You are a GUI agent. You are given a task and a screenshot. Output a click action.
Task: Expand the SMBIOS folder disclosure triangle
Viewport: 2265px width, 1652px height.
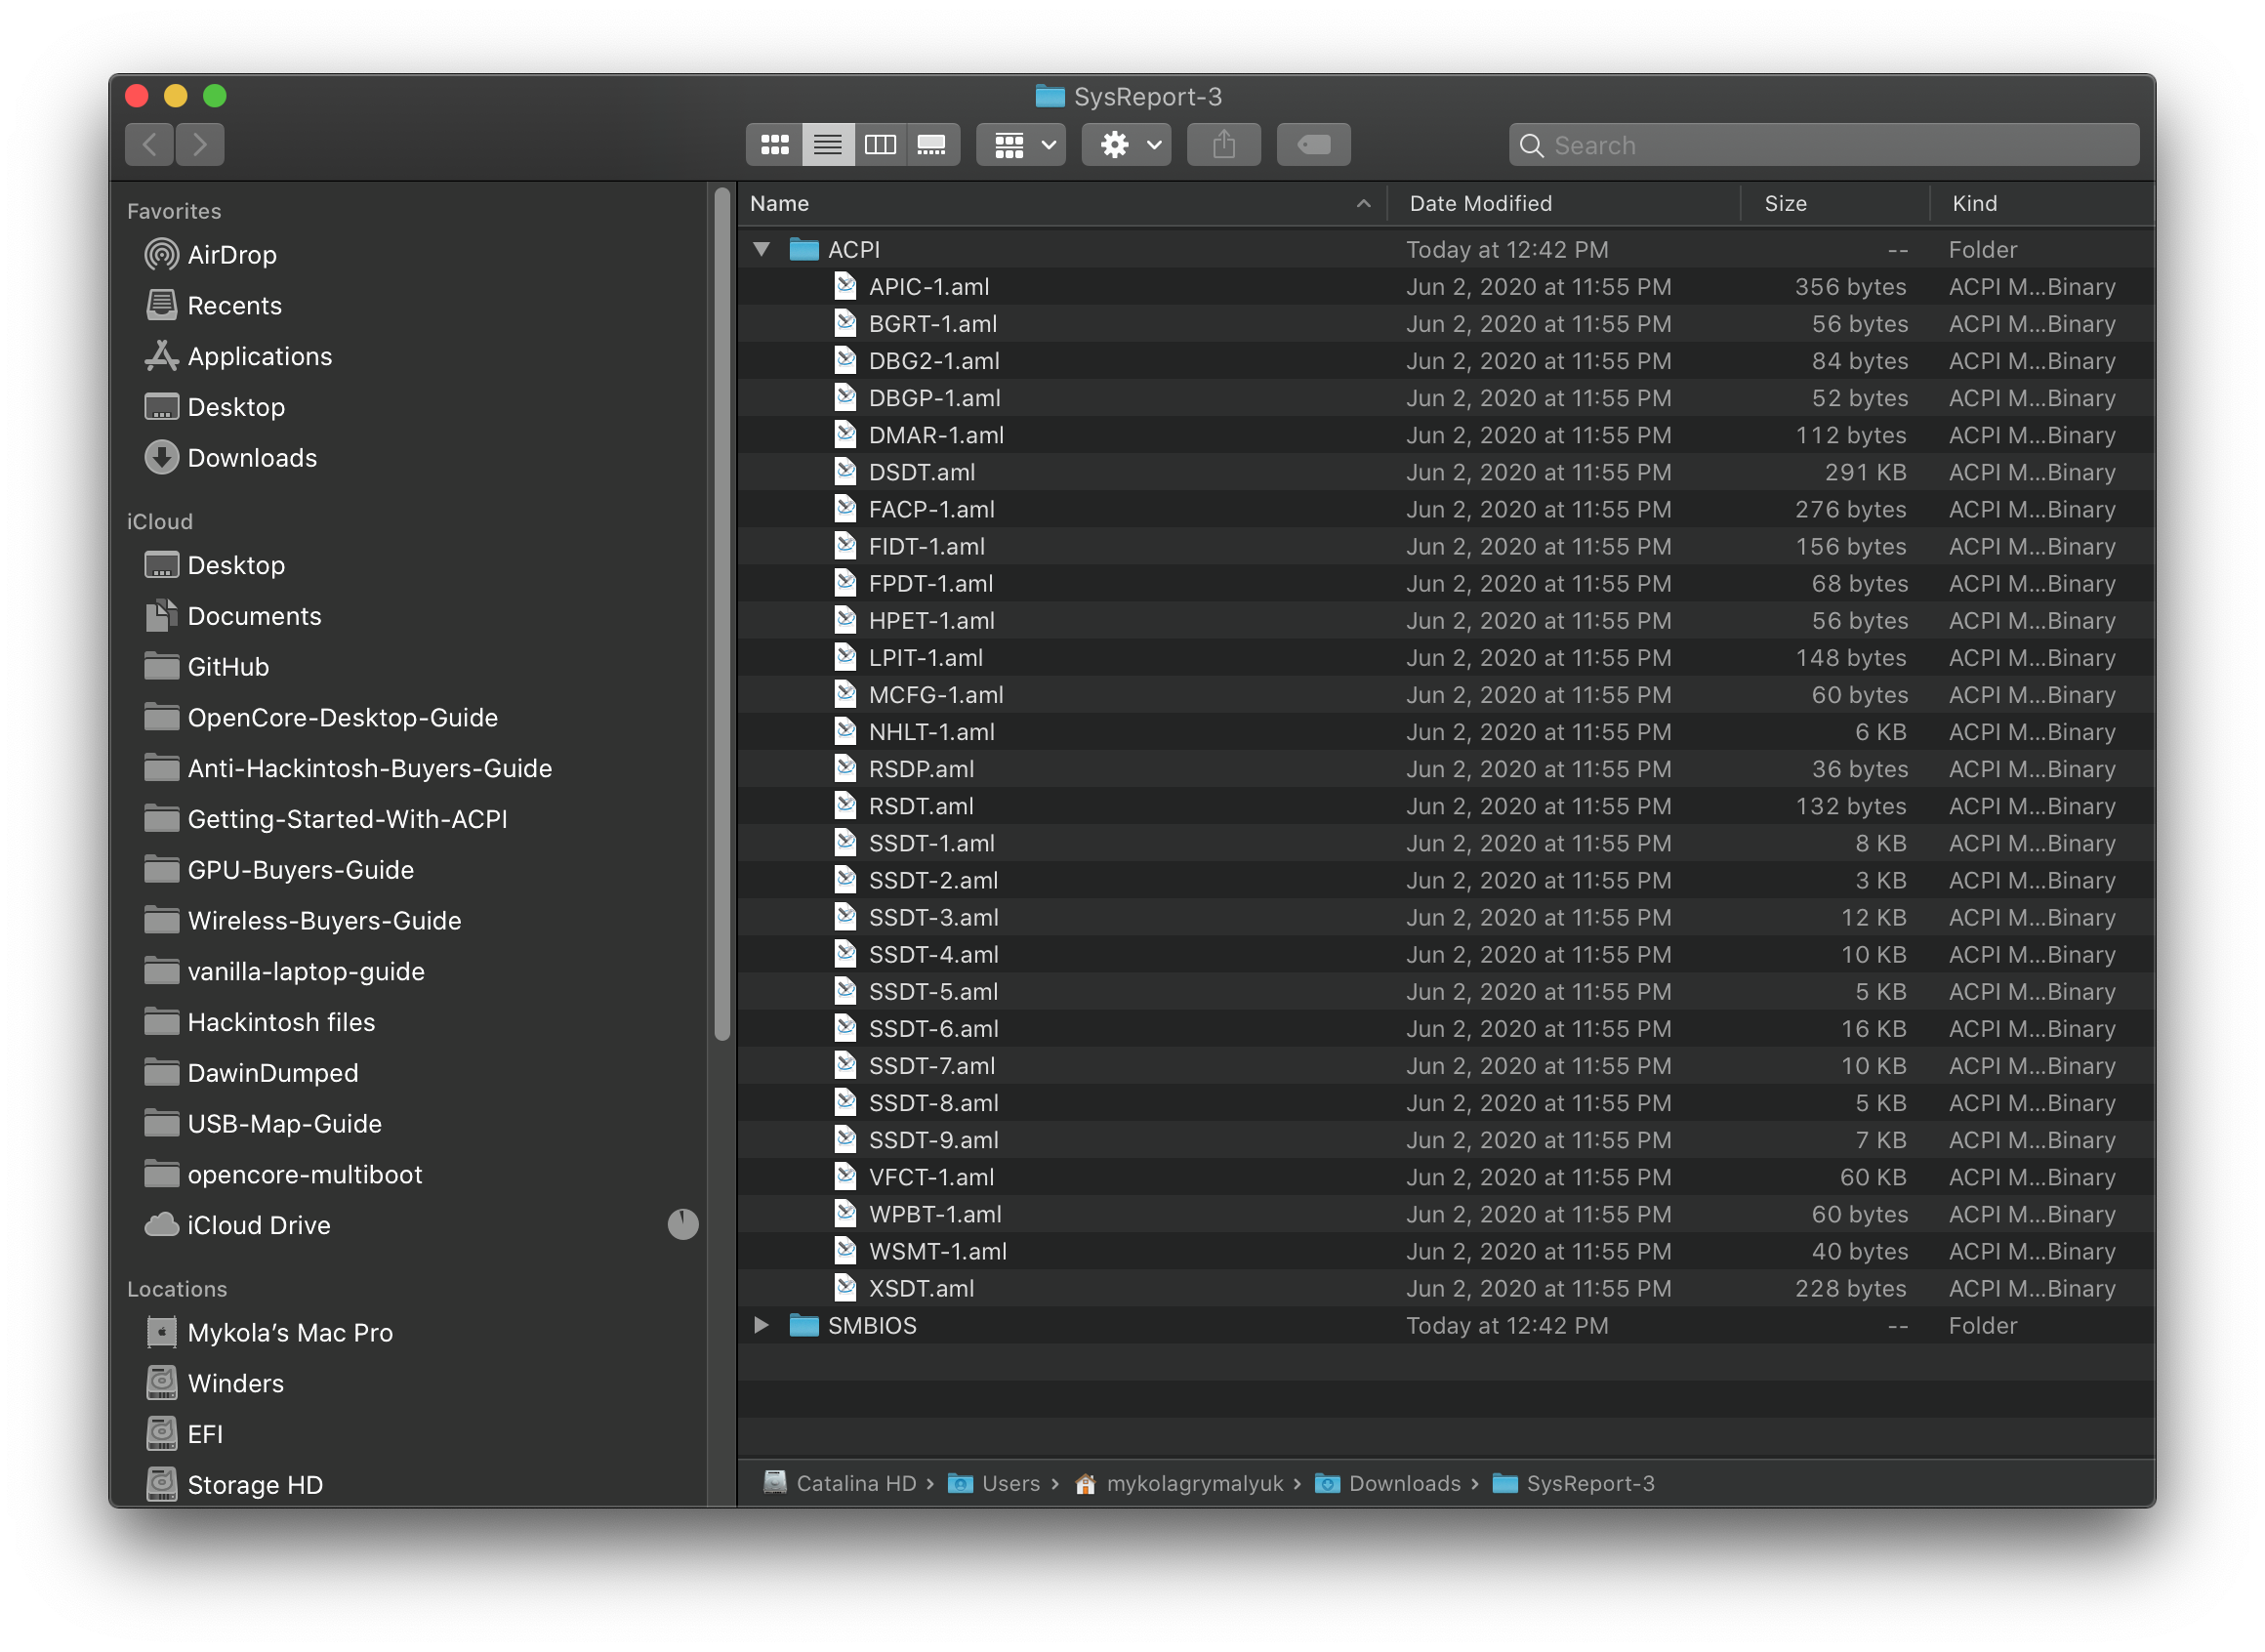(x=762, y=1325)
